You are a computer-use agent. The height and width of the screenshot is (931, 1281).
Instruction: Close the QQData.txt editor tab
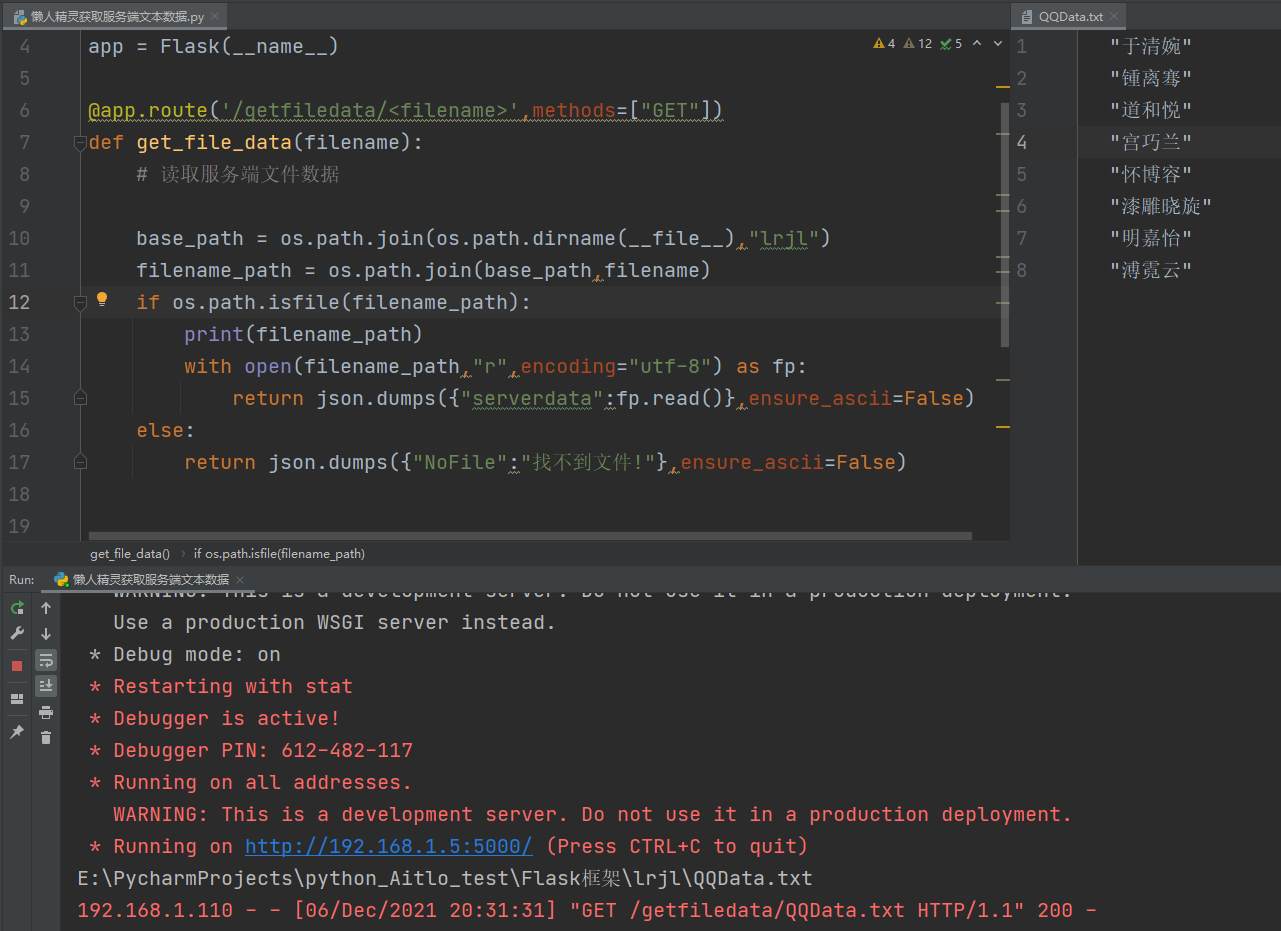click(1114, 17)
